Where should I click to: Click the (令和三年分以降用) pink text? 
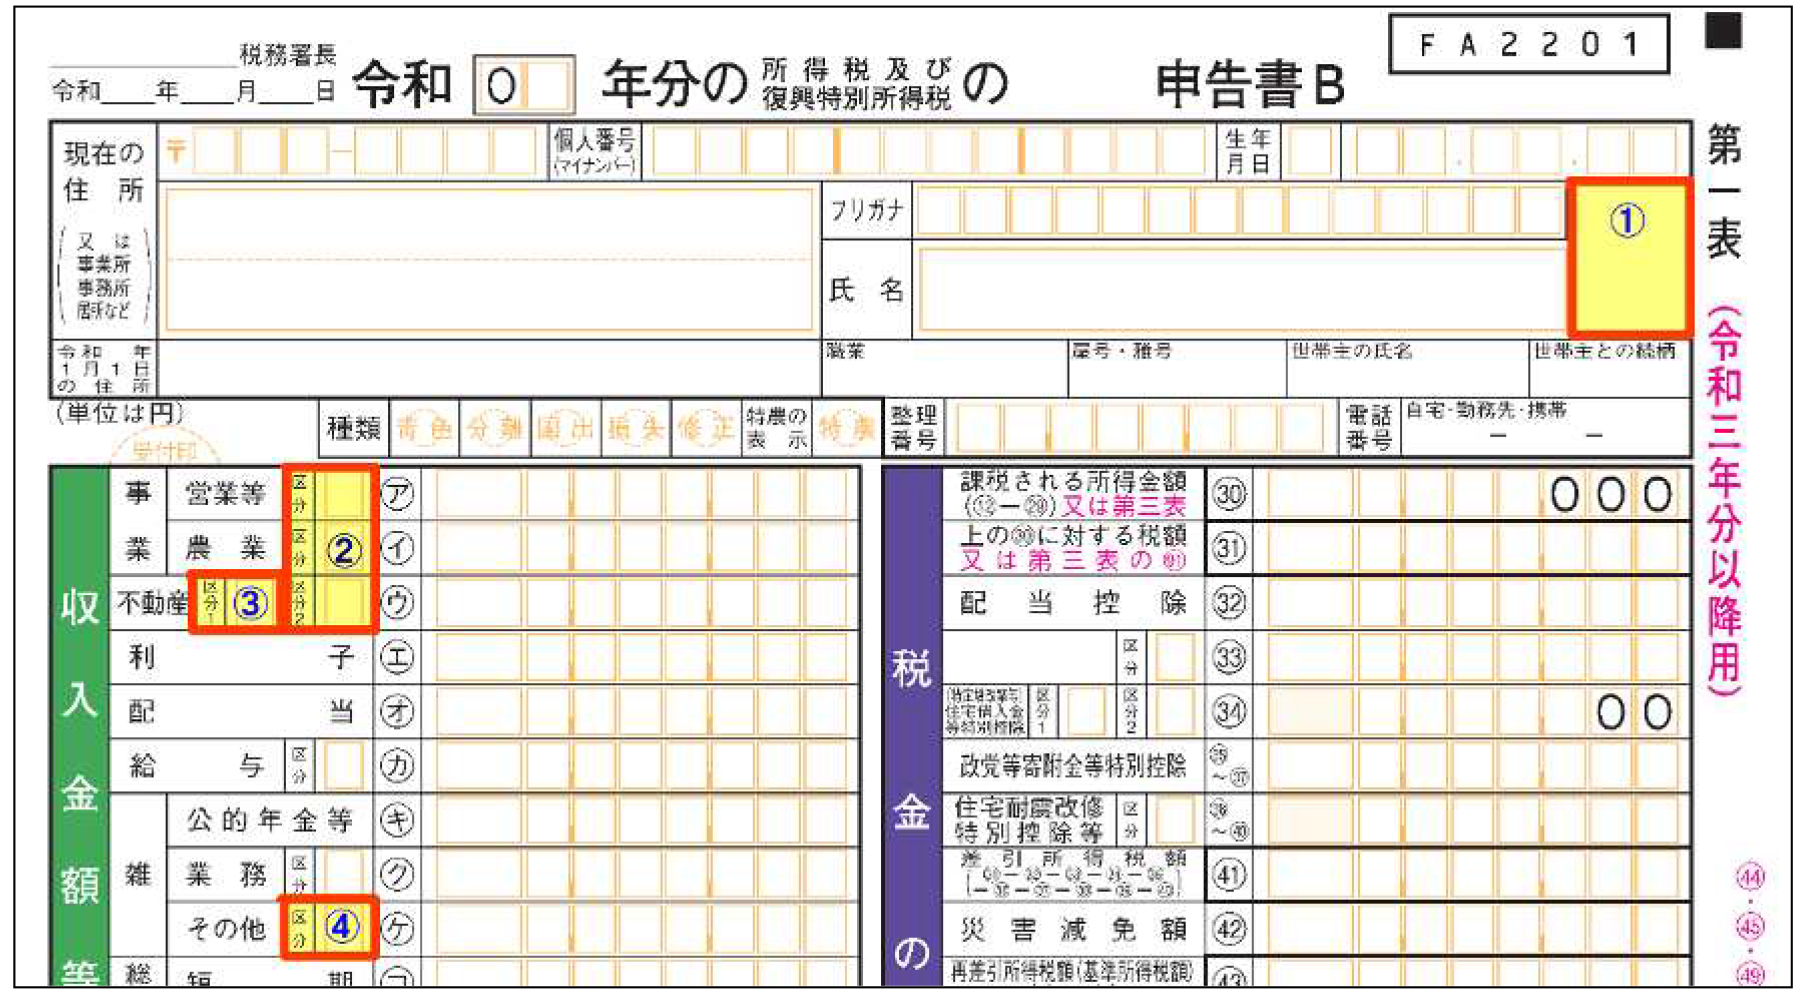click(x=1725, y=500)
